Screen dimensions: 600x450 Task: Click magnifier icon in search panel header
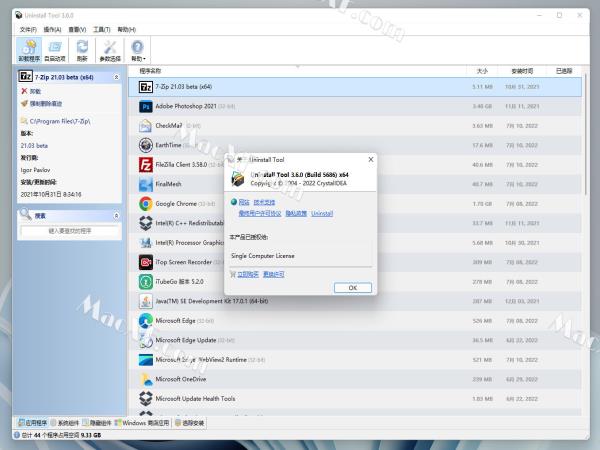[x=26, y=214]
